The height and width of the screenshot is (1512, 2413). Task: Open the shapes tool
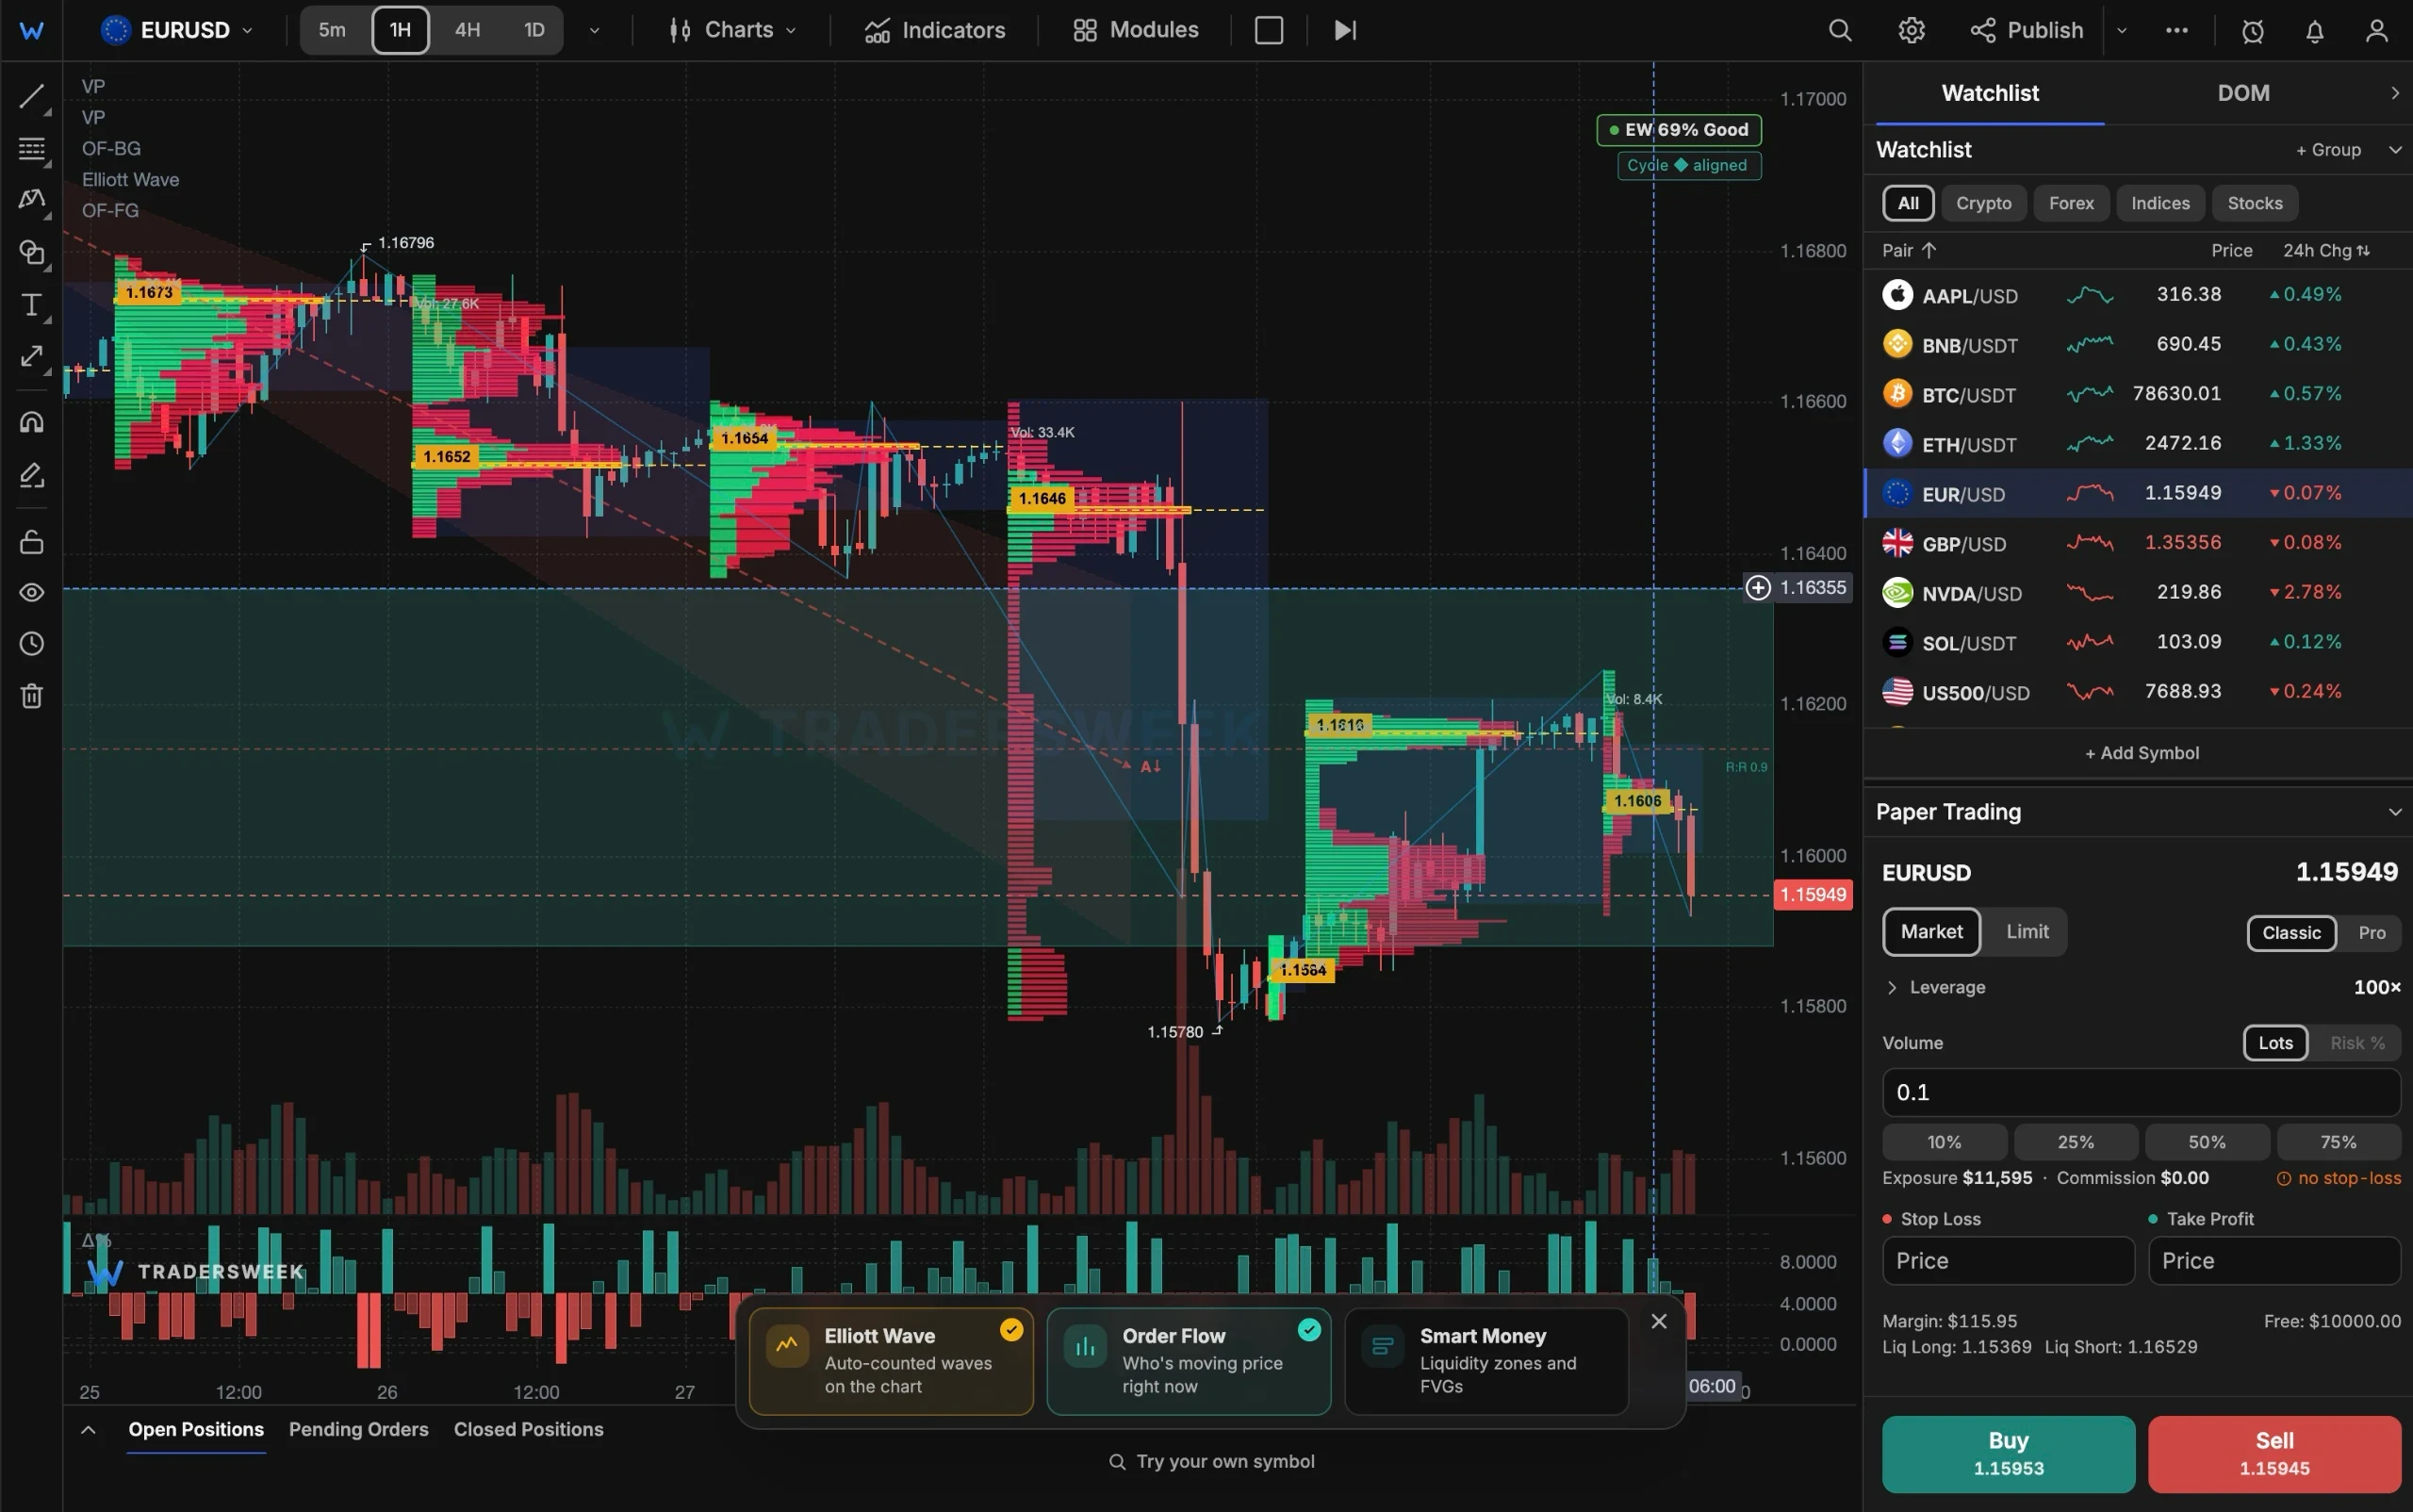pos(31,252)
